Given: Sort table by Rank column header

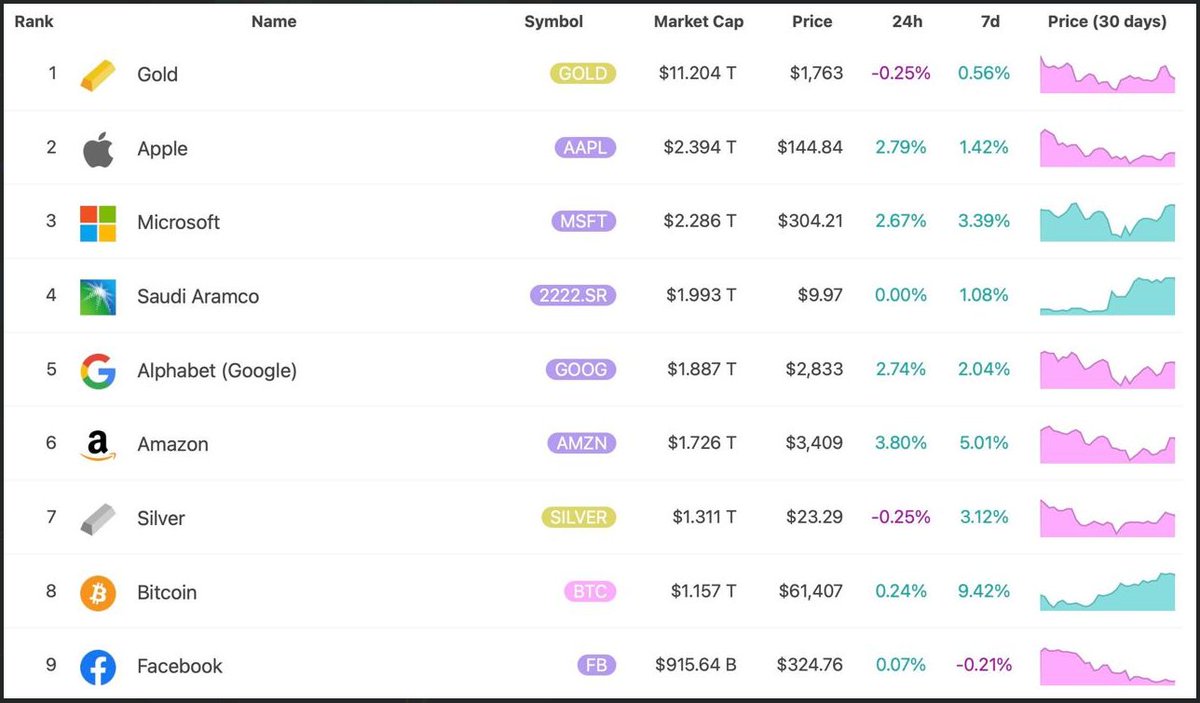Looking at the screenshot, I should click(x=33, y=21).
